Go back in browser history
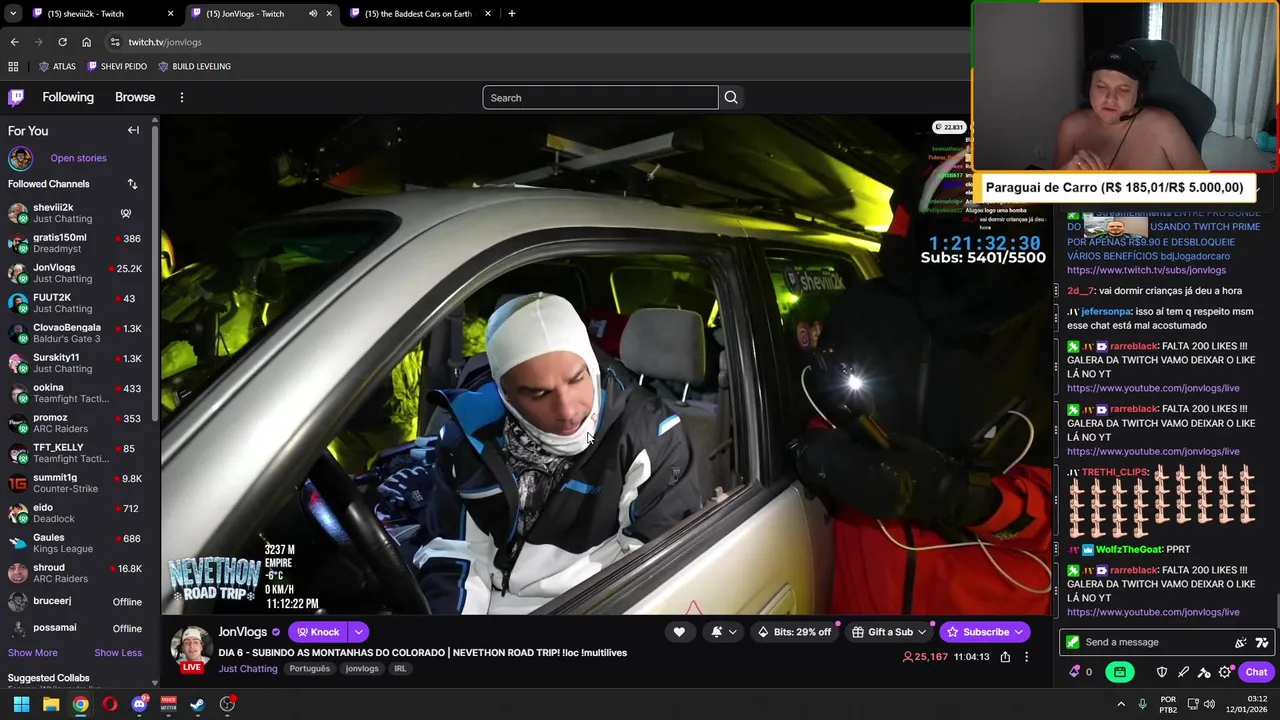1280x720 pixels. [x=14, y=42]
